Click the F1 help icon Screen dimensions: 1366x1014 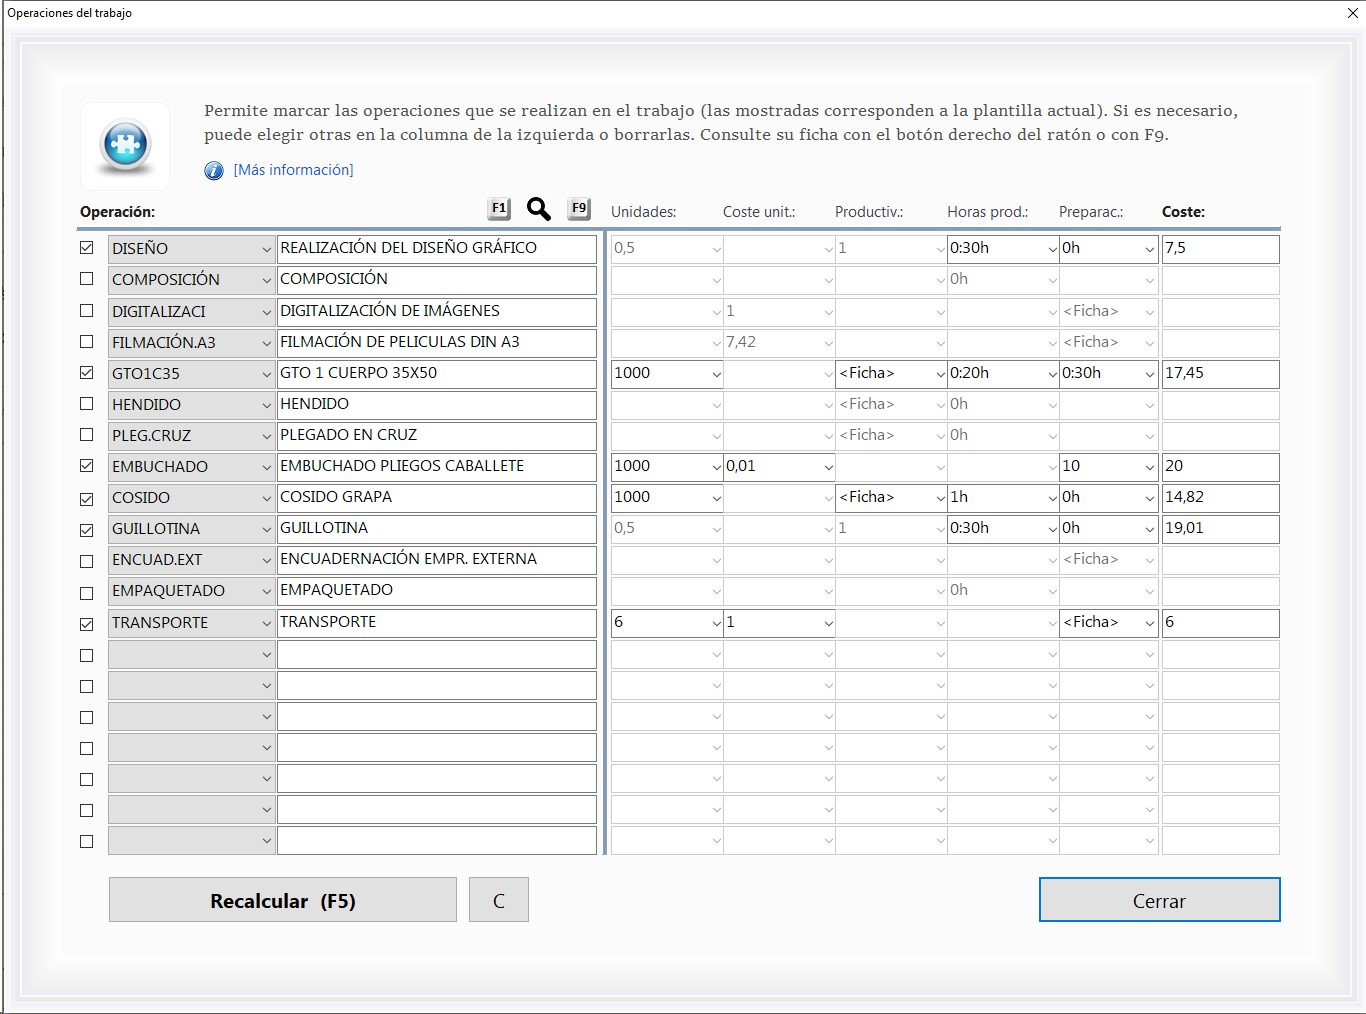[499, 208]
